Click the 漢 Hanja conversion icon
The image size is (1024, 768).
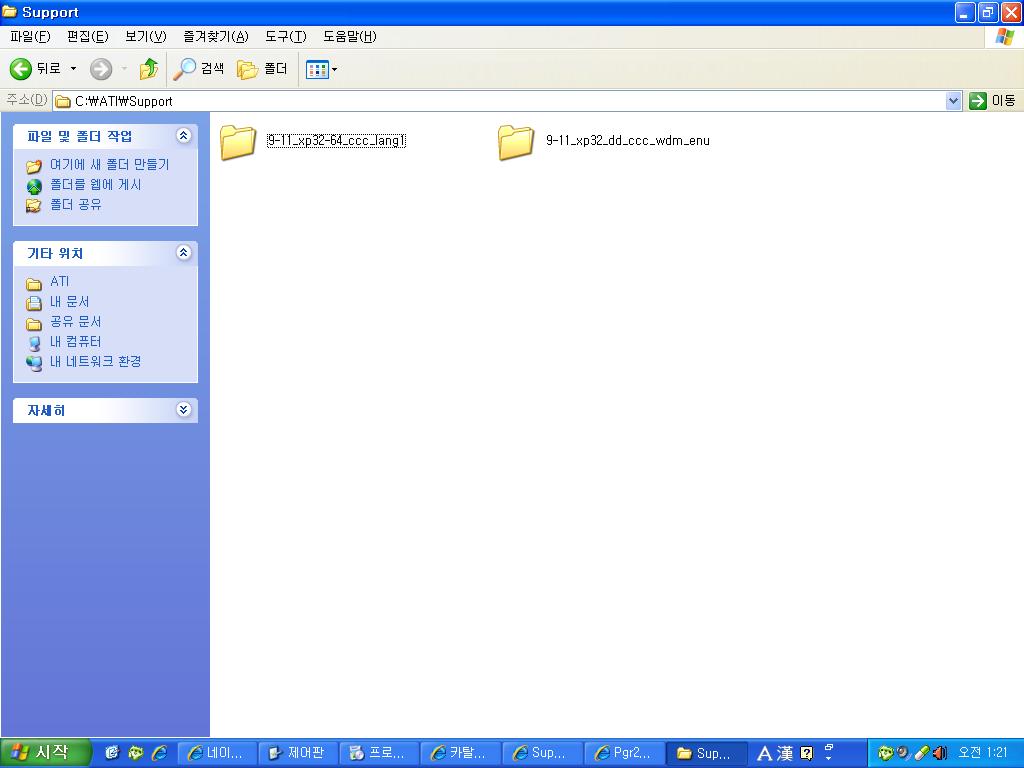[784, 754]
